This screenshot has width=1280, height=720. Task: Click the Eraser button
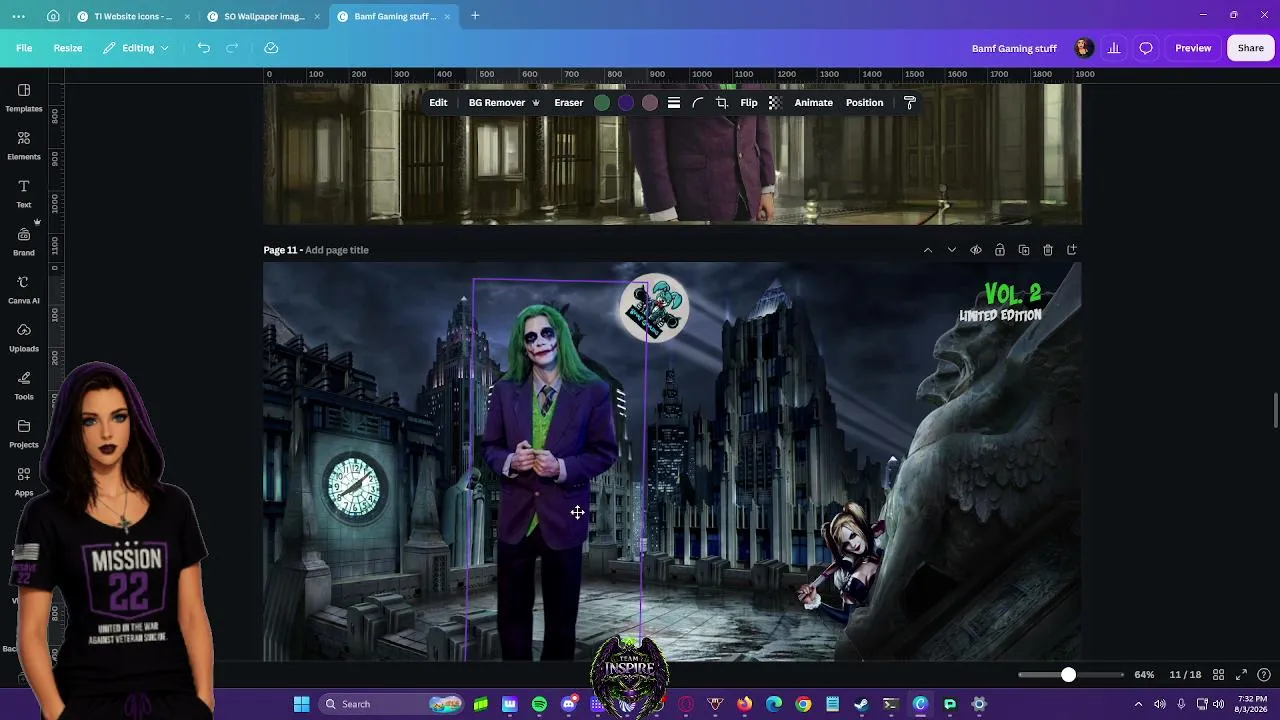coord(569,103)
